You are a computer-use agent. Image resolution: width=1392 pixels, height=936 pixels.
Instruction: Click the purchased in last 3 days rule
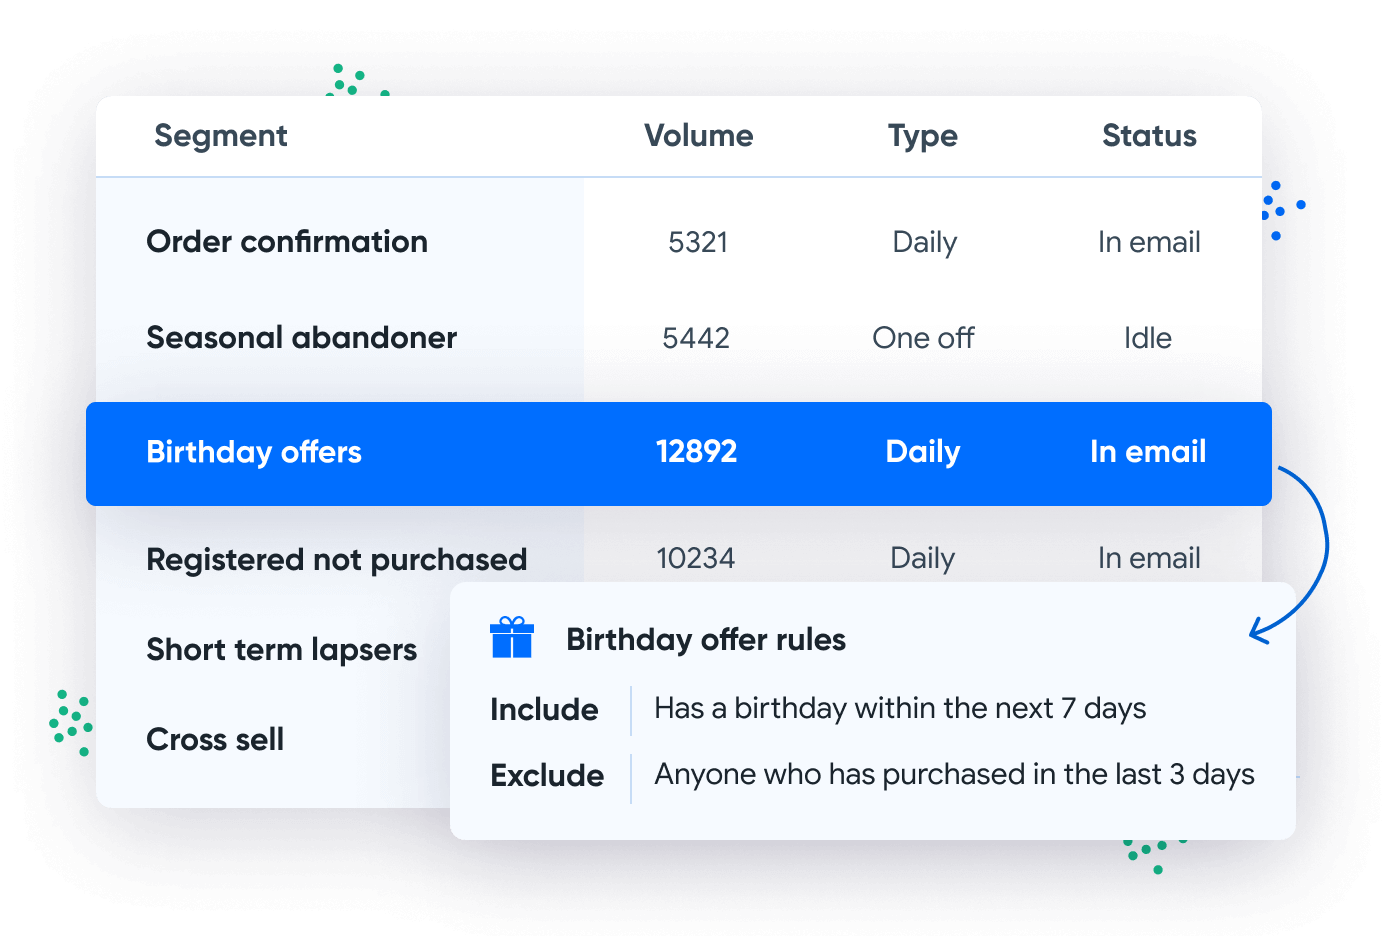tap(954, 775)
